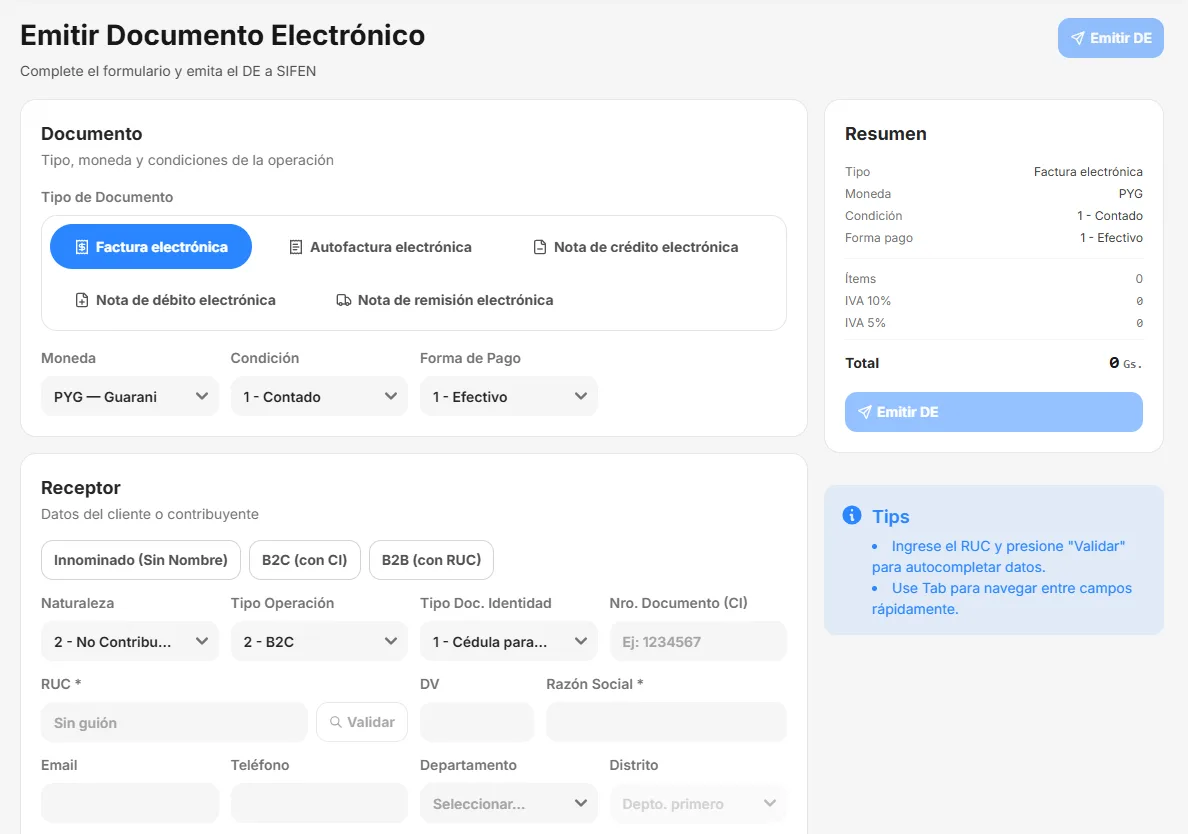Click the 'IVA 10%' row label
The height and width of the screenshot is (834, 1188).
(868, 301)
